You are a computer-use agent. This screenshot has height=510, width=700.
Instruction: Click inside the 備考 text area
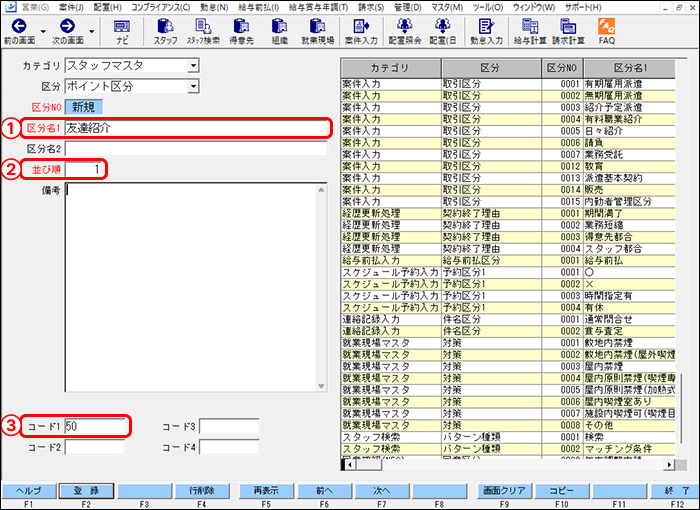[x=191, y=287]
